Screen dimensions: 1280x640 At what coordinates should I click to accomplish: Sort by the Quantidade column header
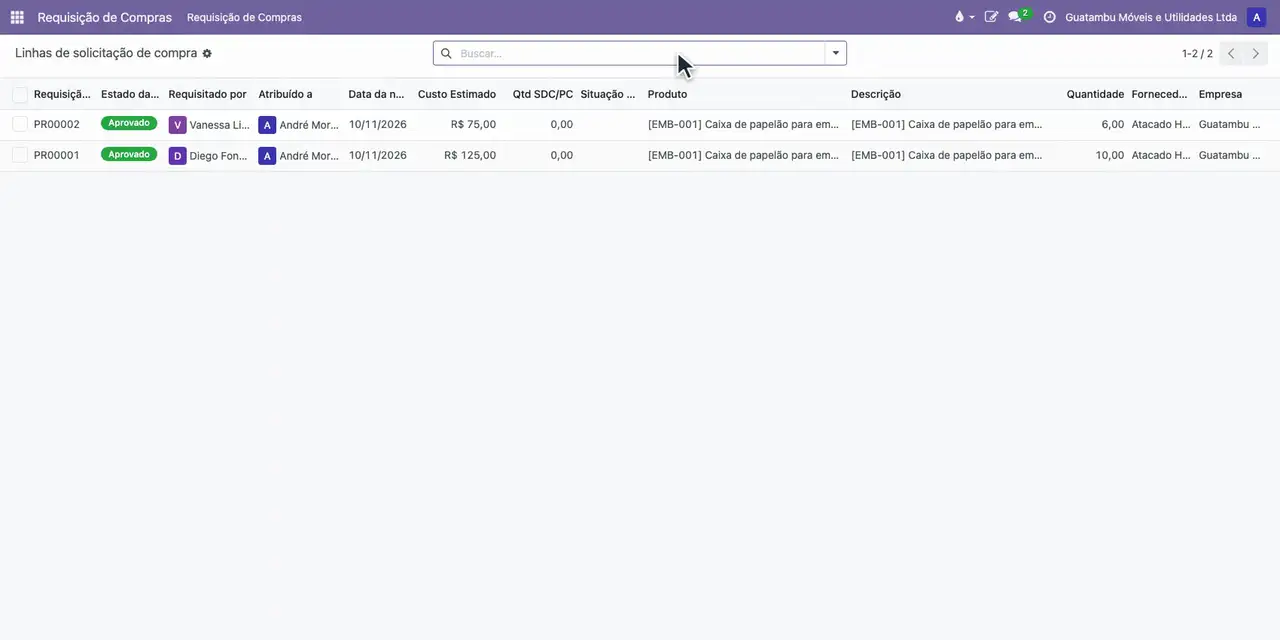(1095, 94)
